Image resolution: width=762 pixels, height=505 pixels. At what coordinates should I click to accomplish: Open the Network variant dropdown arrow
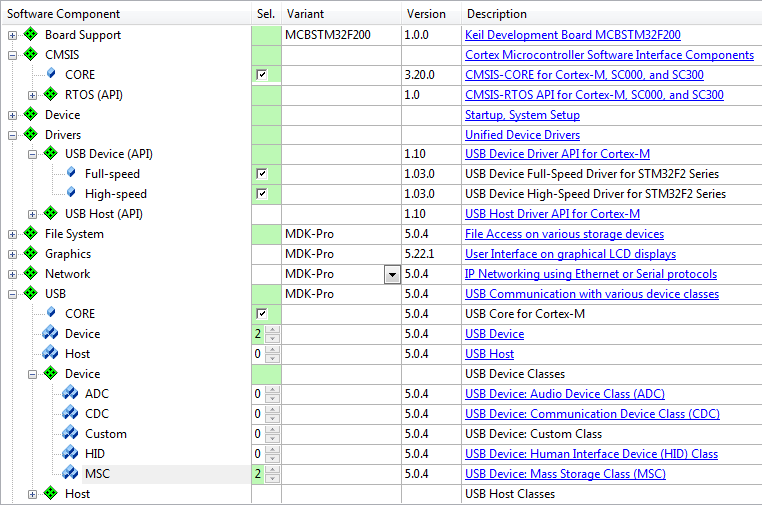[392, 275]
